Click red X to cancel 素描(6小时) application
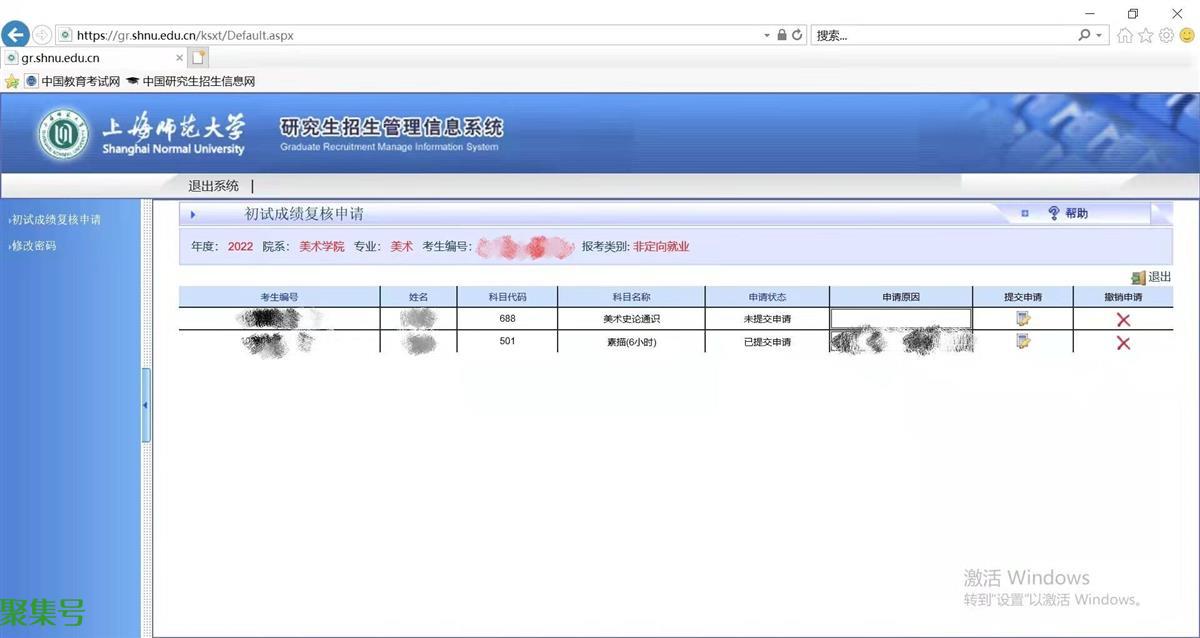The height and width of the screenshot is (638, 1200). pyautogui.click(x=1123, y=343)
